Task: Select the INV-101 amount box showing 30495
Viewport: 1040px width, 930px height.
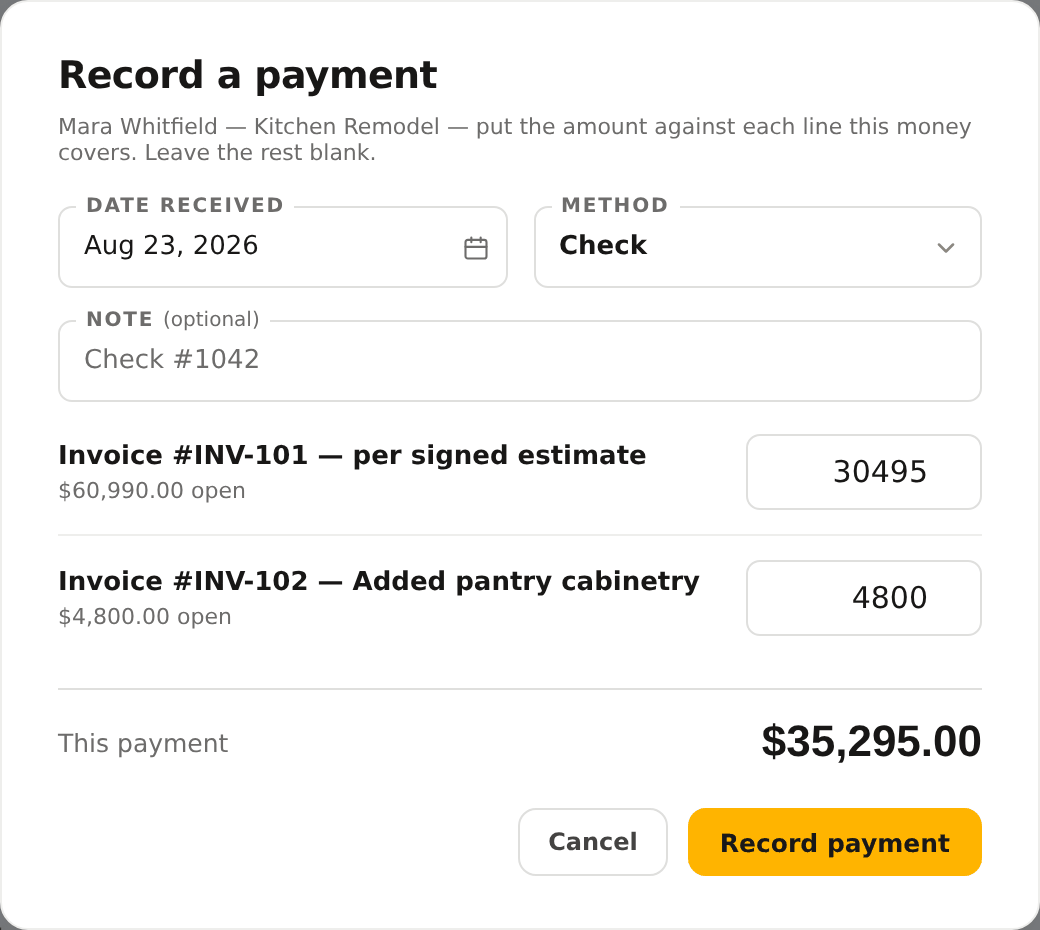Action: click(864, 472)
